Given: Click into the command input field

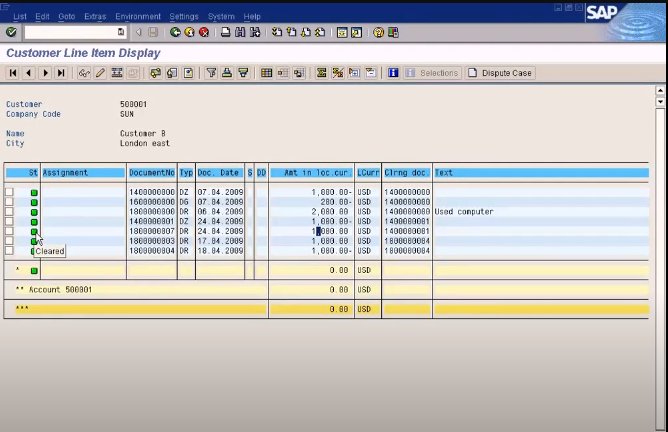Looking at the screenshot, I should pos(71,32).
